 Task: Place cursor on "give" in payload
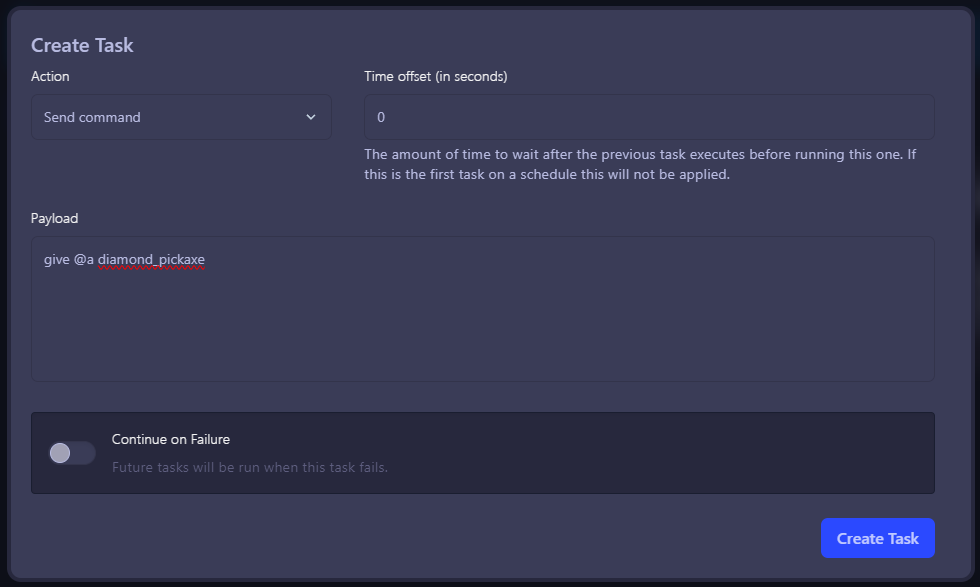point(56,260)
